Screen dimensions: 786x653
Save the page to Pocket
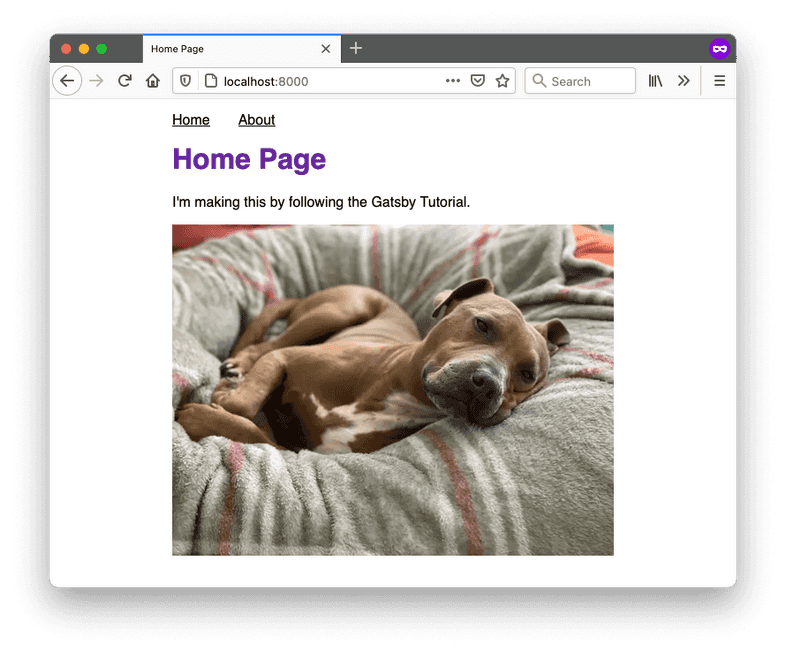tap(478, 81)
